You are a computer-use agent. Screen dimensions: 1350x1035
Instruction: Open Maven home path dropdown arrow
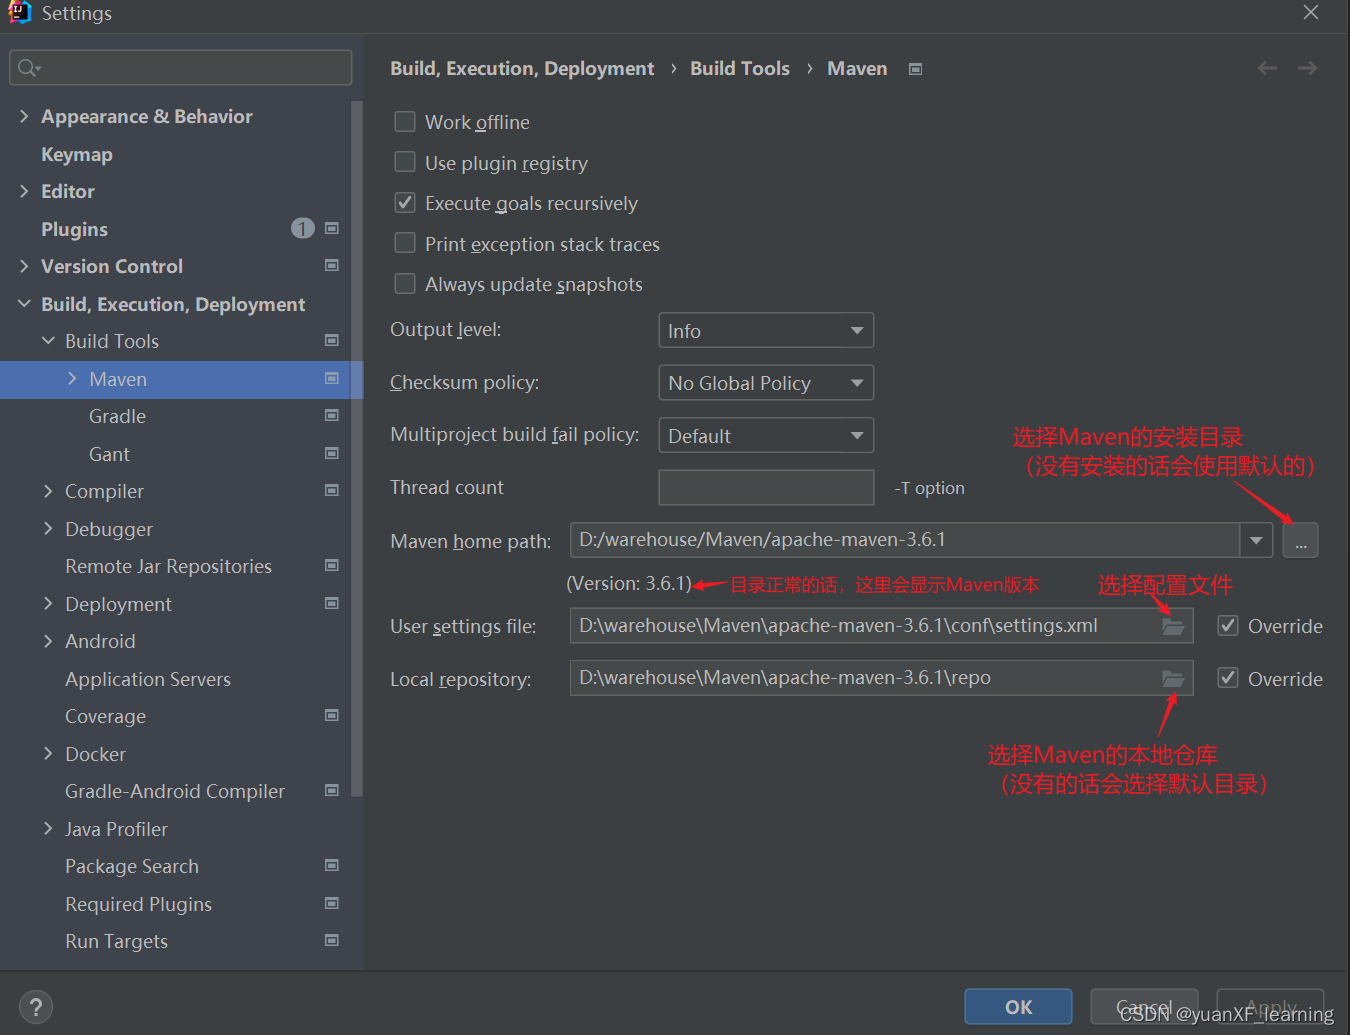(1256, 540)
